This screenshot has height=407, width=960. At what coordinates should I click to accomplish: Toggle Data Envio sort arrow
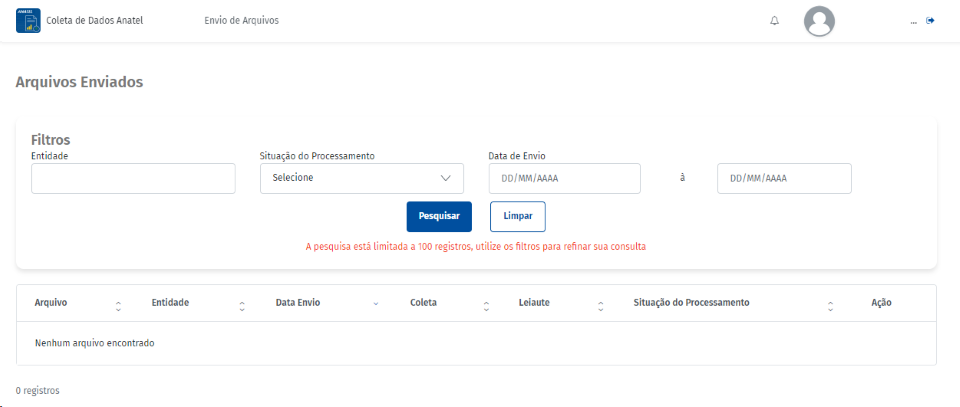coord(376,303)
